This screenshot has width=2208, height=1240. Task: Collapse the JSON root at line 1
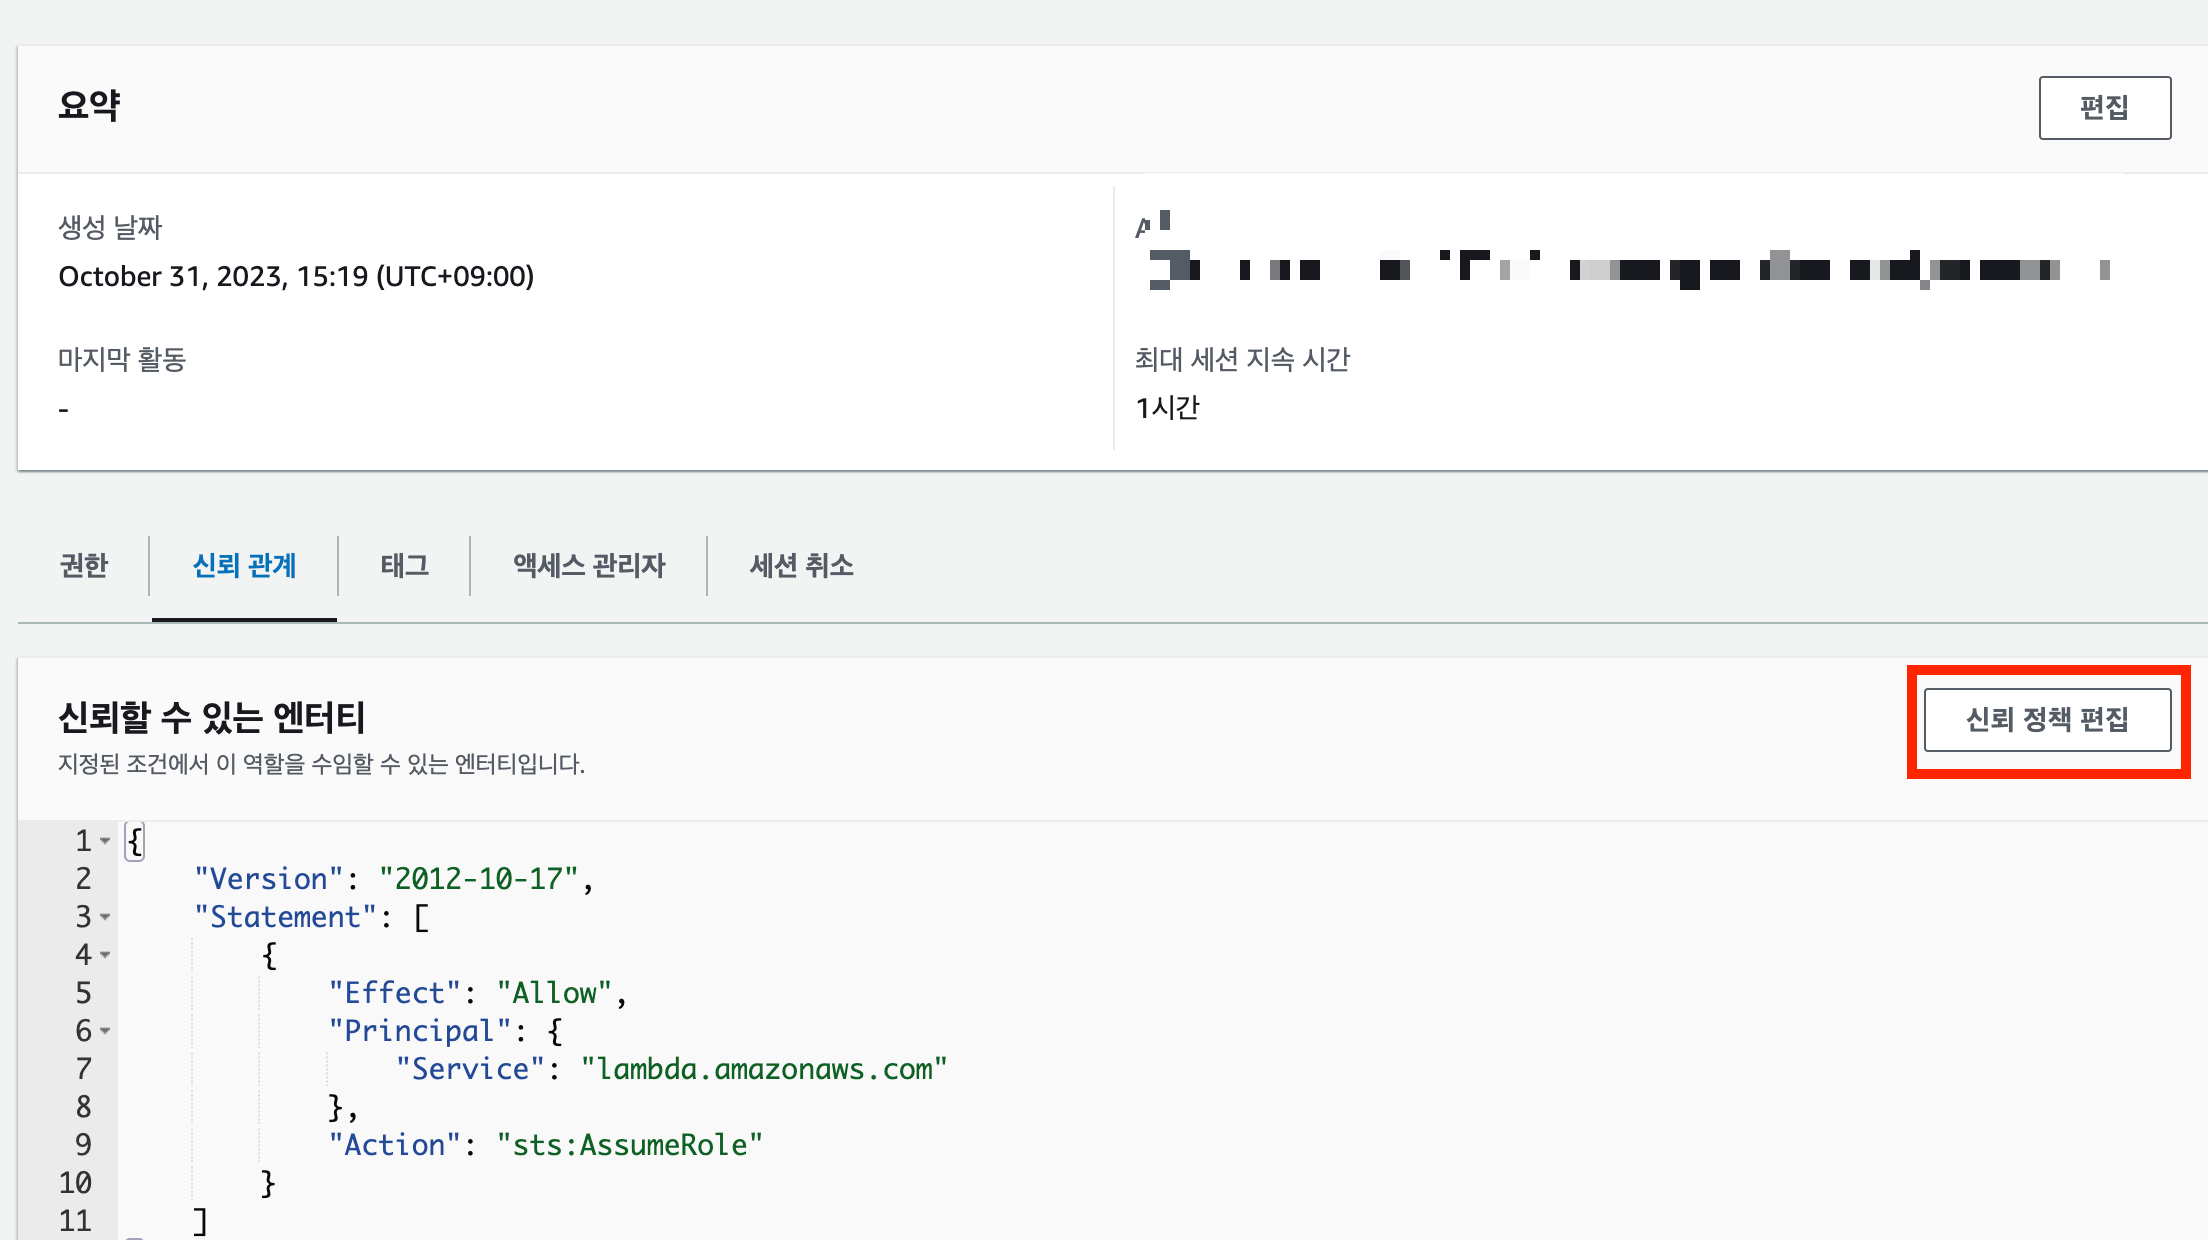[105, 841]
